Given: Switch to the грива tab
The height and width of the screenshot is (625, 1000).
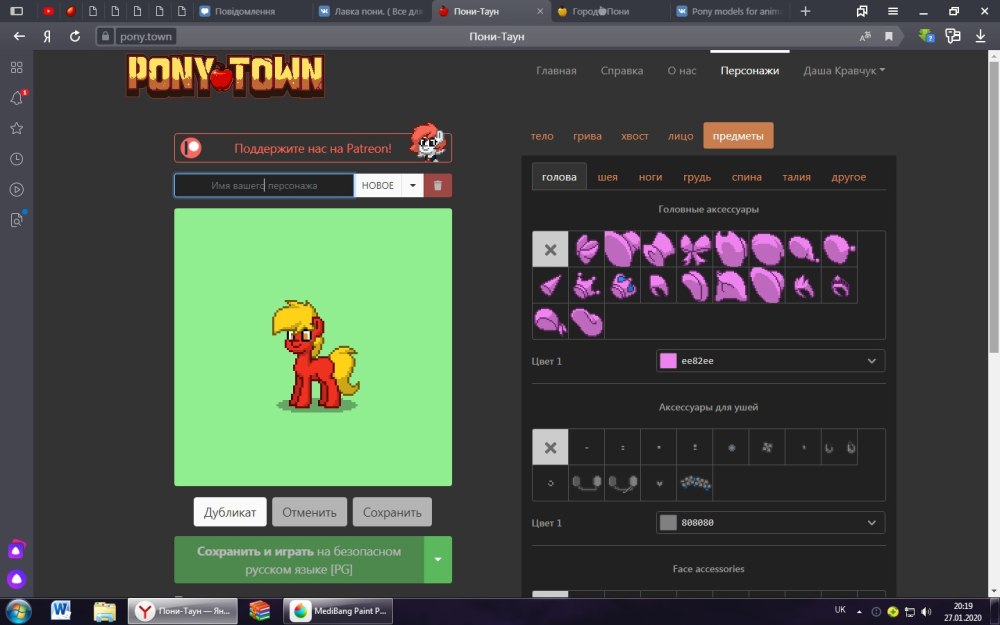Looking at the screenshot, I should 587,136.
